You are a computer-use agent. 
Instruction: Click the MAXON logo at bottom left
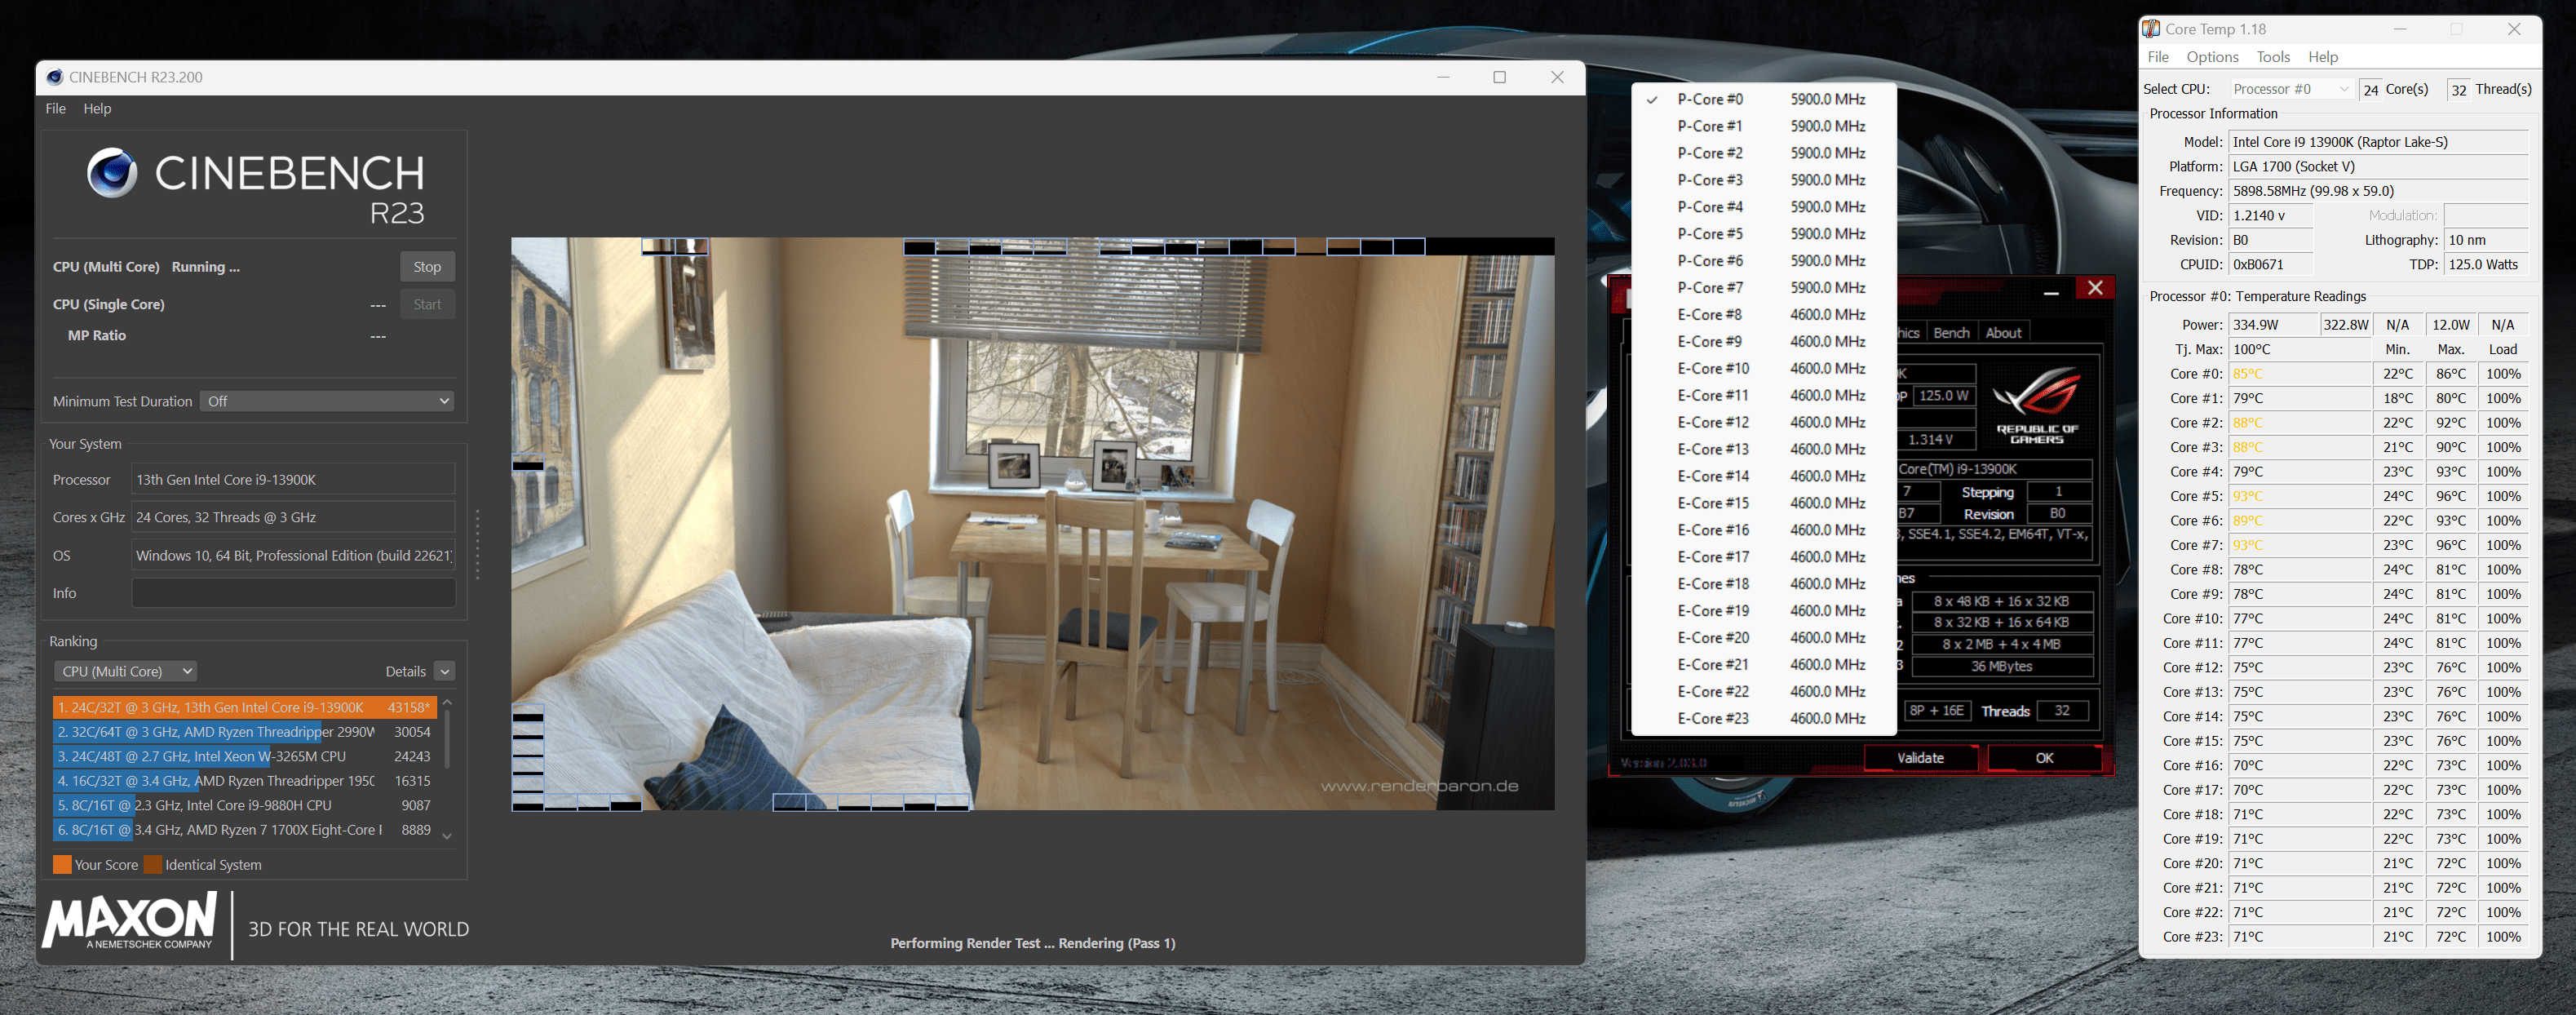[129, 921]
